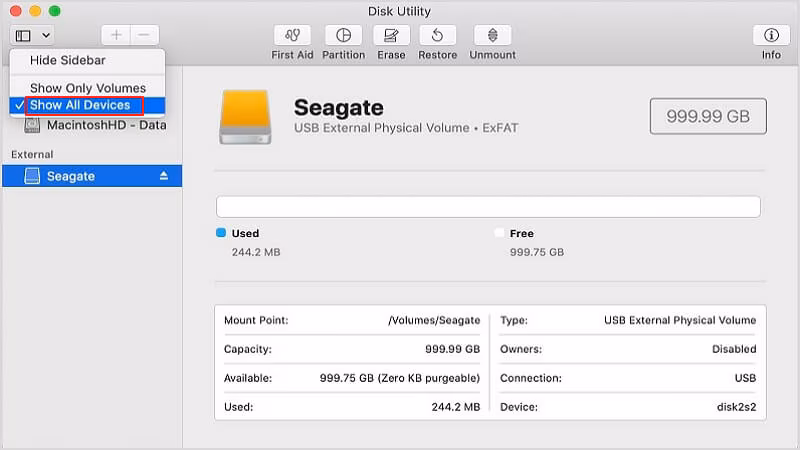Click the First Aid toolbar icon
The width and height of the screenshot is (800, 450).
[292, 35]
